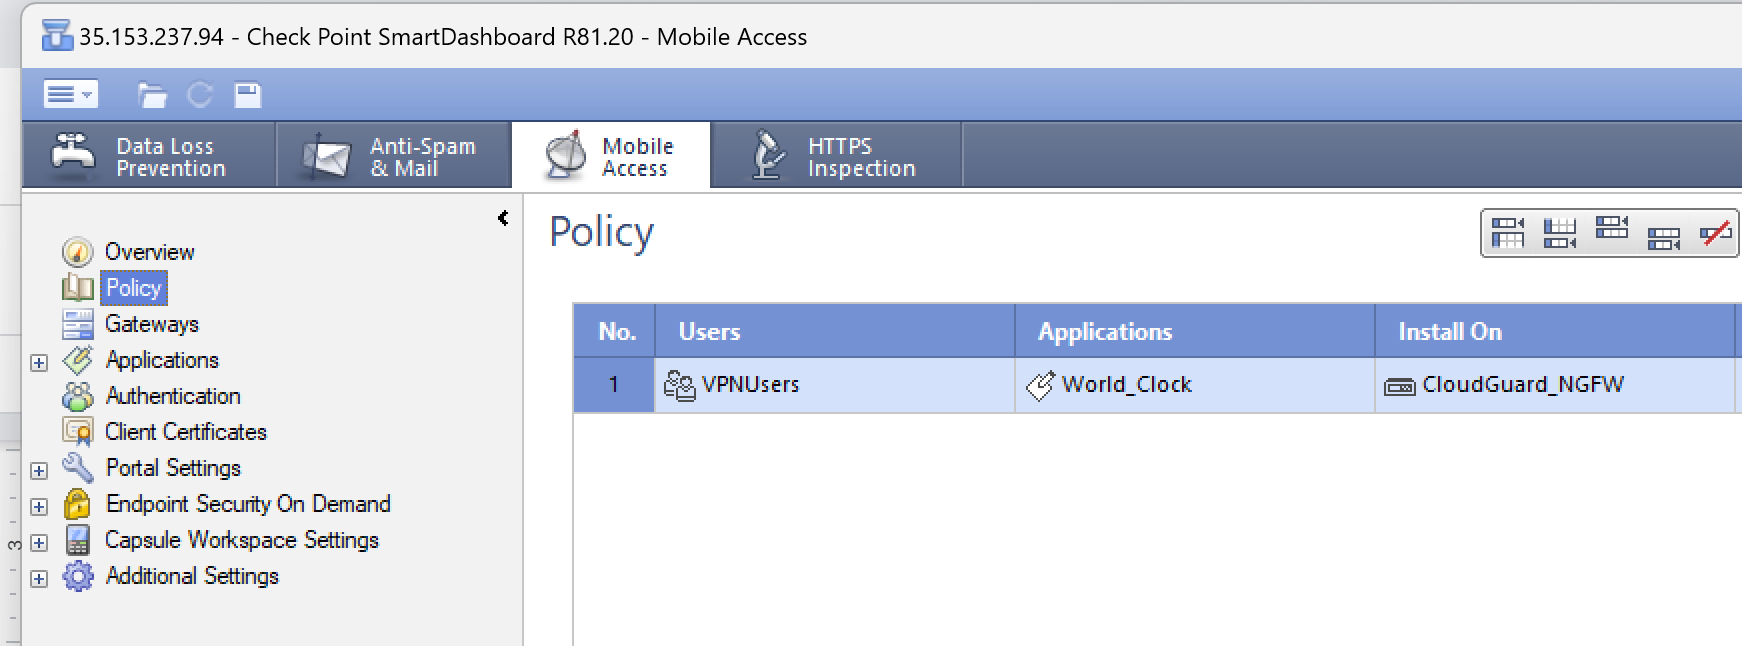
Task: Expand the Applications tree node
Action: 39,362
